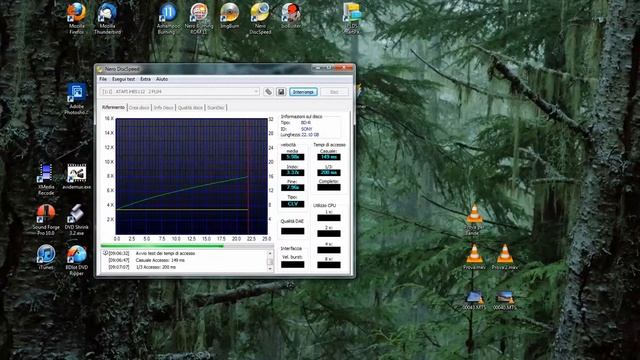Click the empty Completo access time field
640x360 pixels.
329,188
